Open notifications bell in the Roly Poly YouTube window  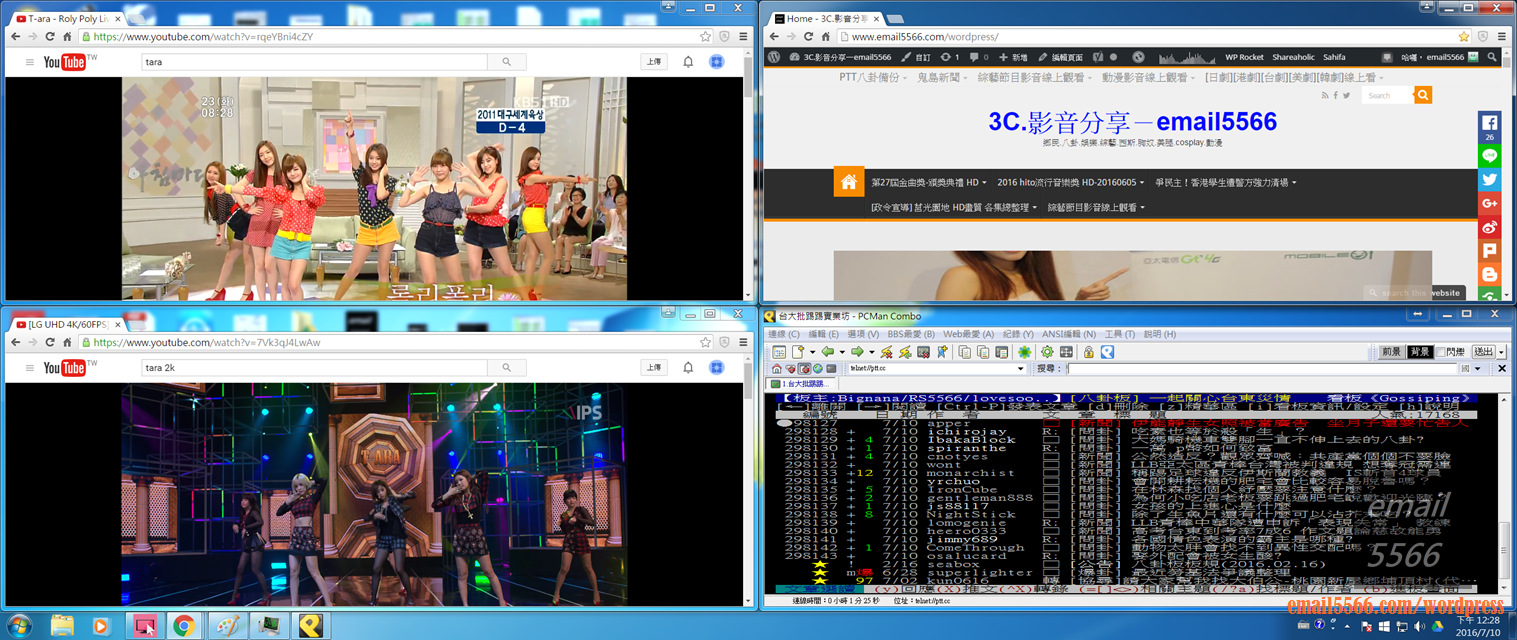pos(688,62)
